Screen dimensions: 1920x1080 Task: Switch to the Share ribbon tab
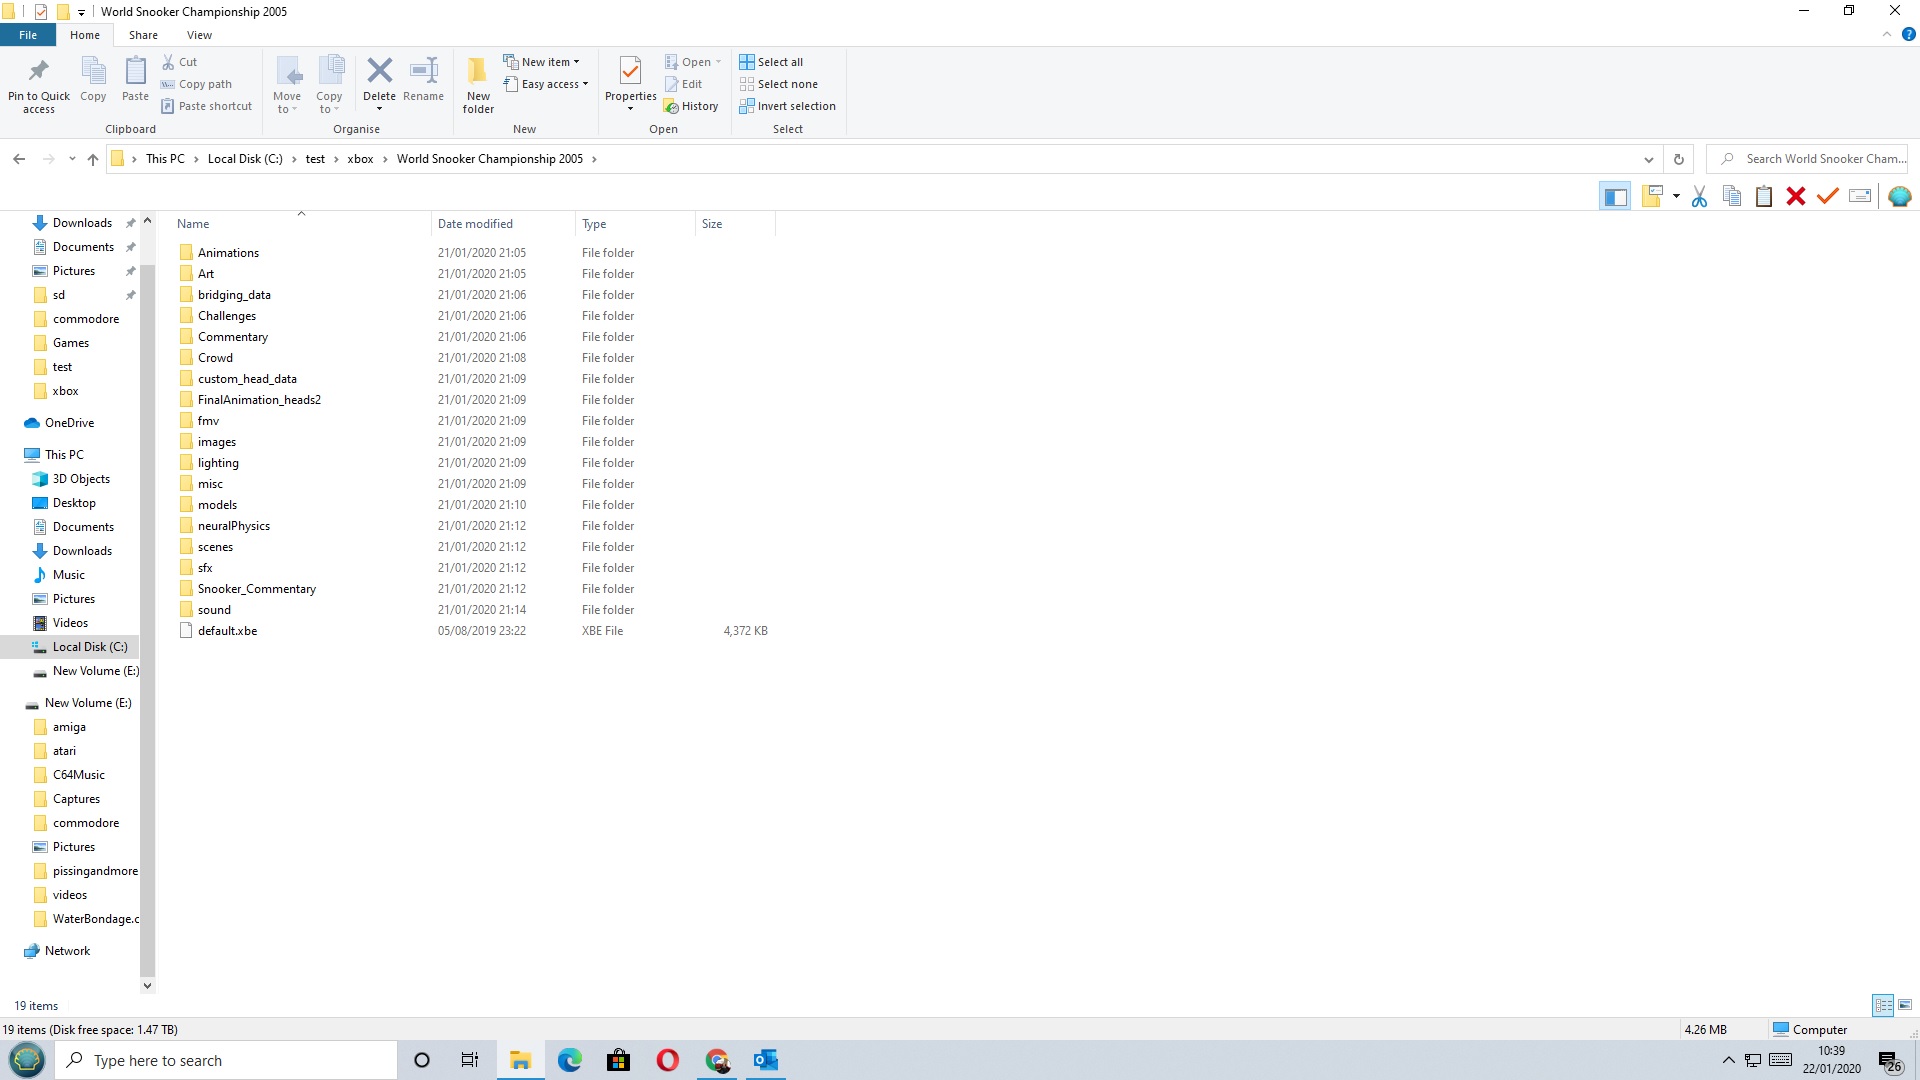point(143,35)
